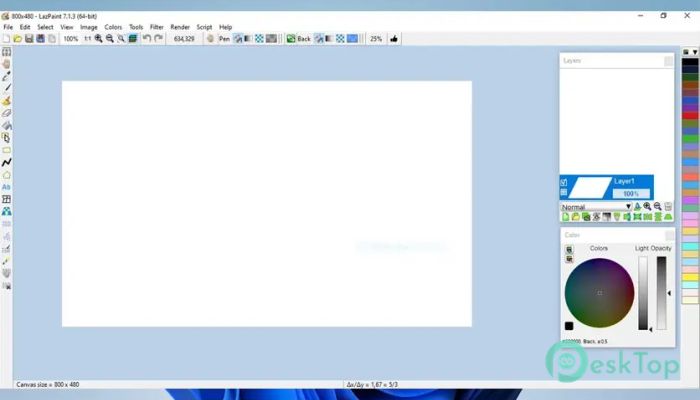The width and height of the screenshot is (700, 400).
Task: Open the Normal blend mode dropdown
Action: [x=596, y=207]
